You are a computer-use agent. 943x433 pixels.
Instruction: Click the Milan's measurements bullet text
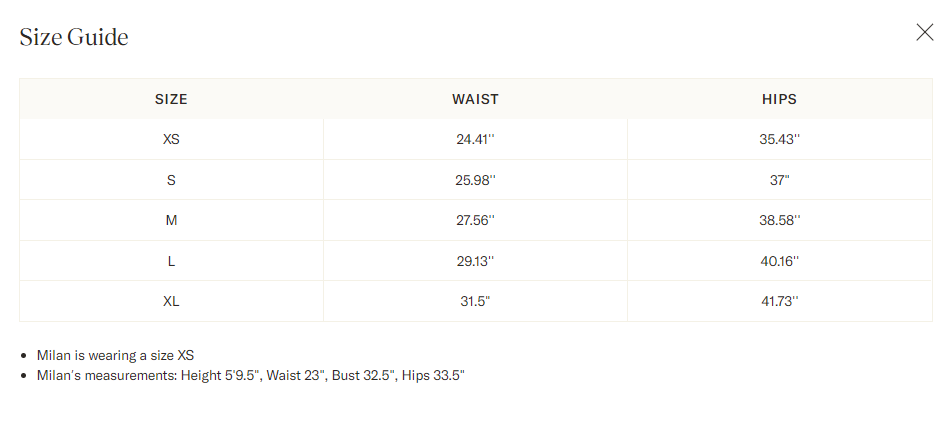point(251,376)
